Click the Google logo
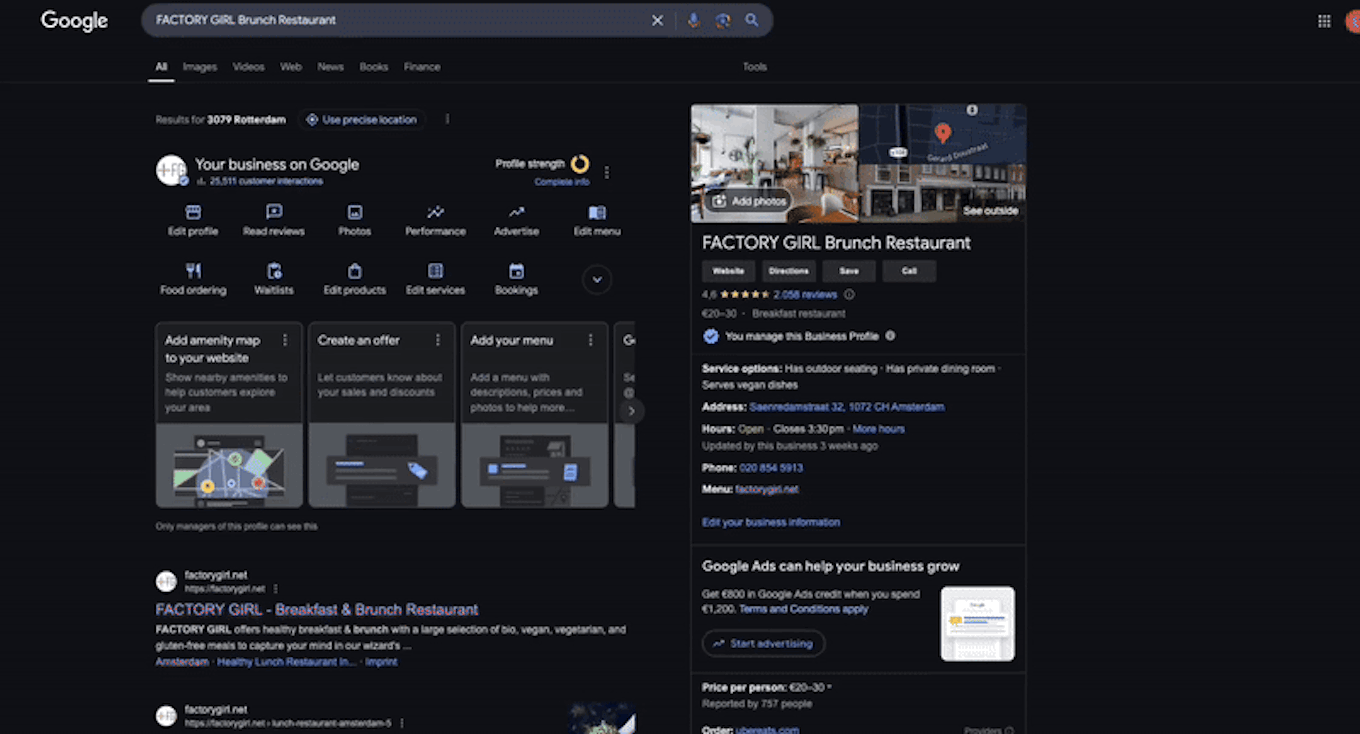 tap(74, 21)
